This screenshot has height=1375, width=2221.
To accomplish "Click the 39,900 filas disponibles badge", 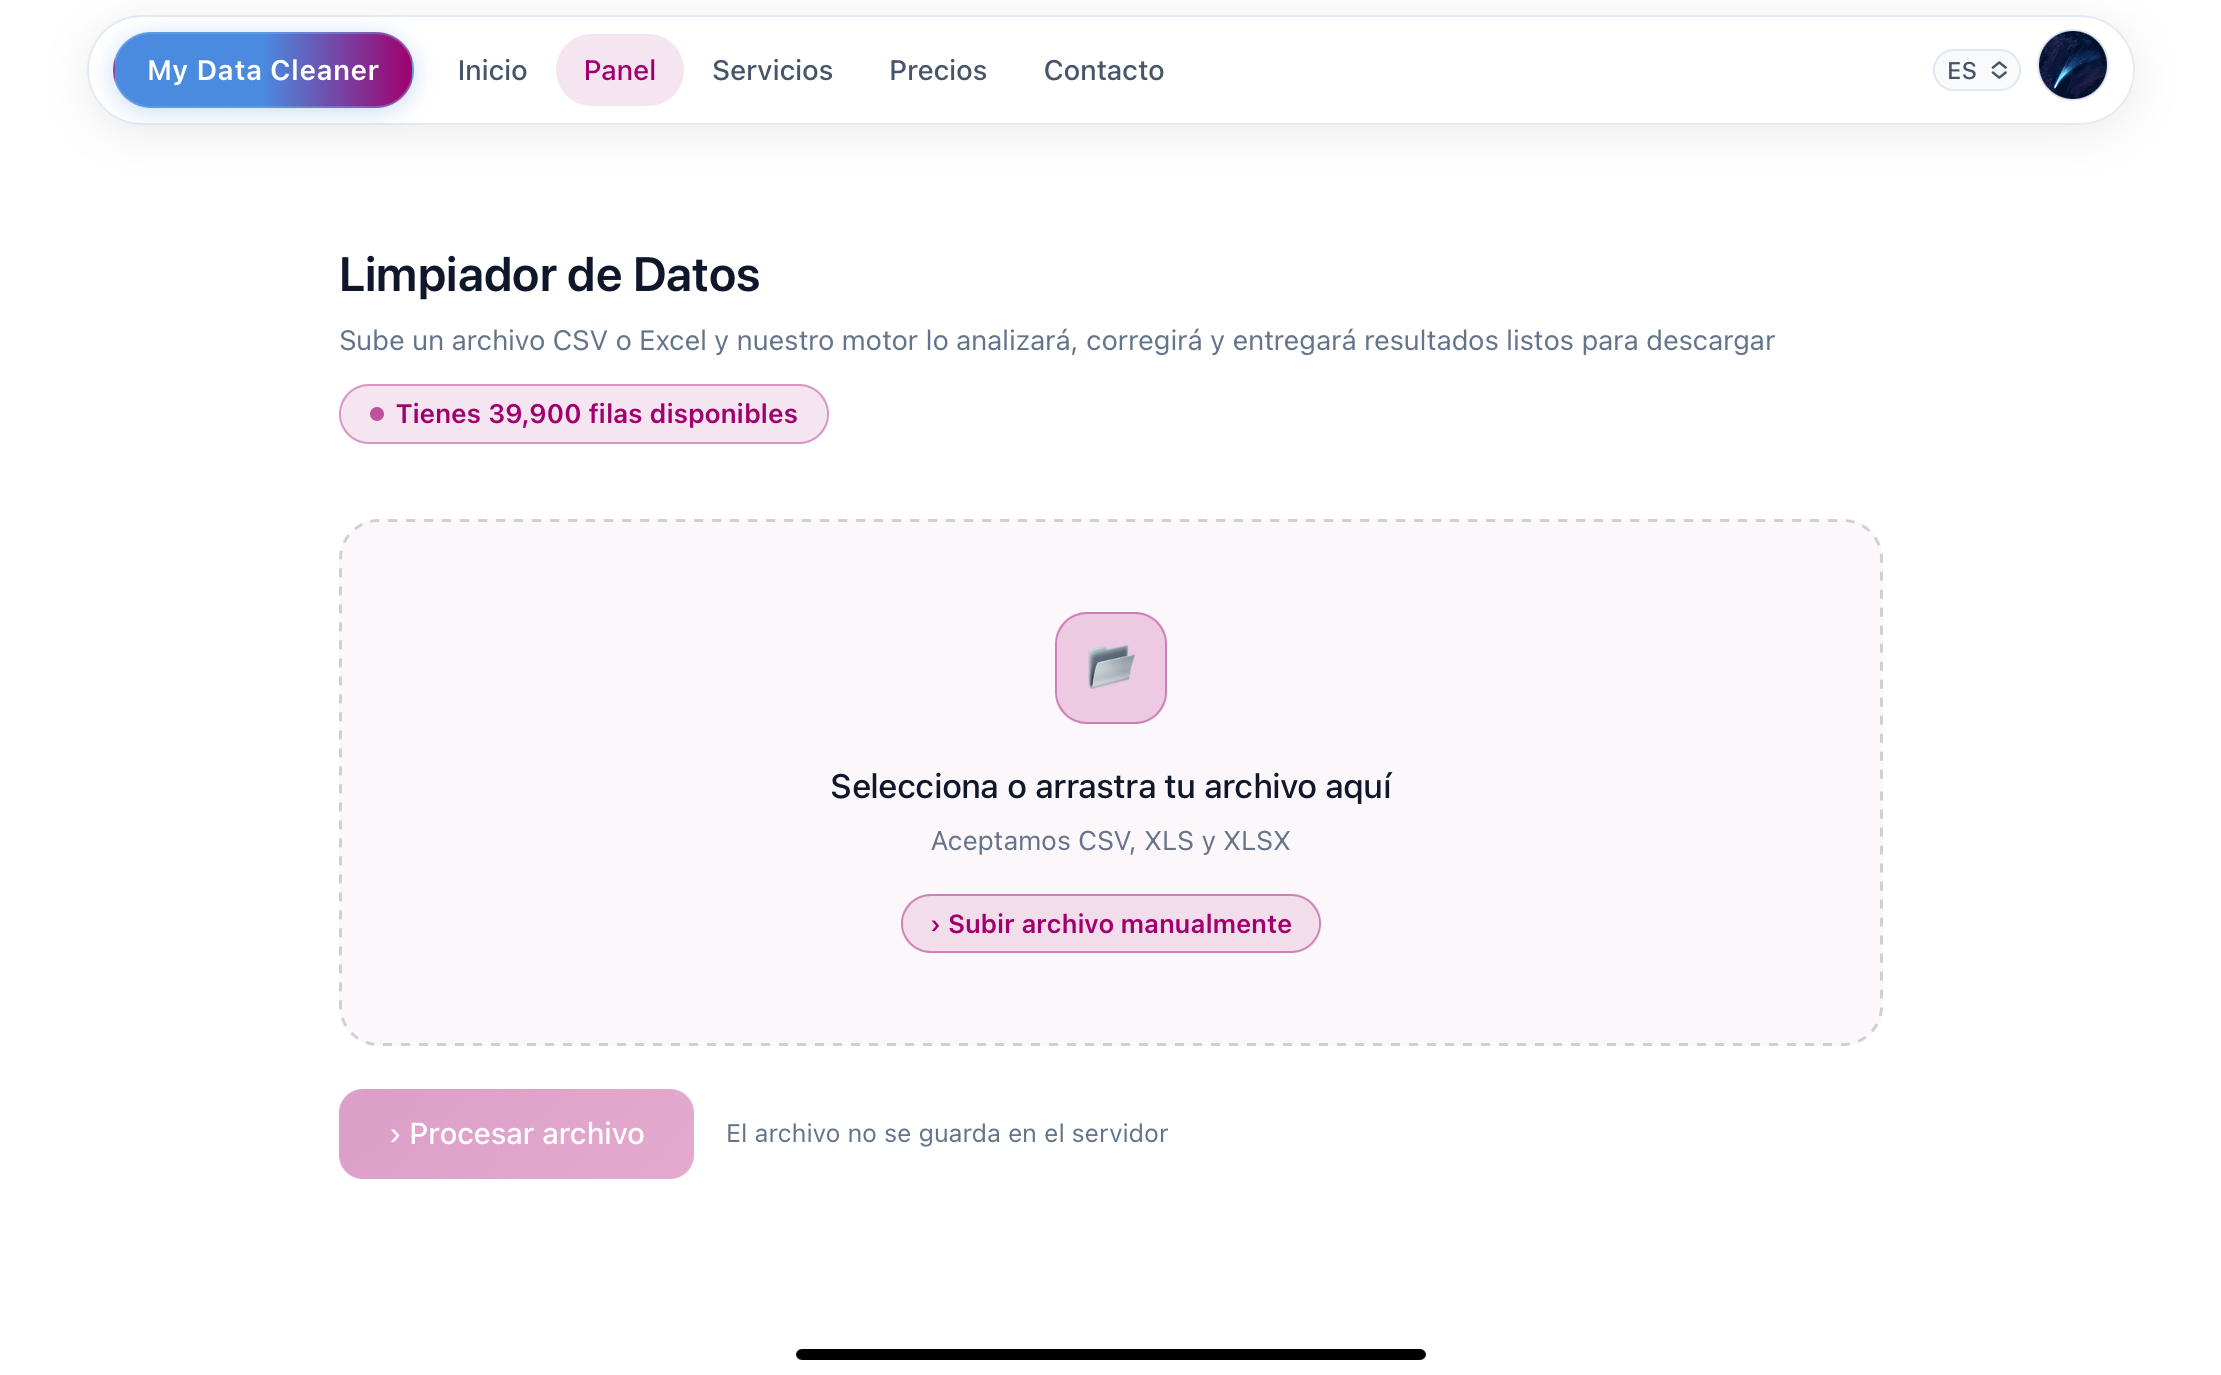I will click(x=584, y=414).
